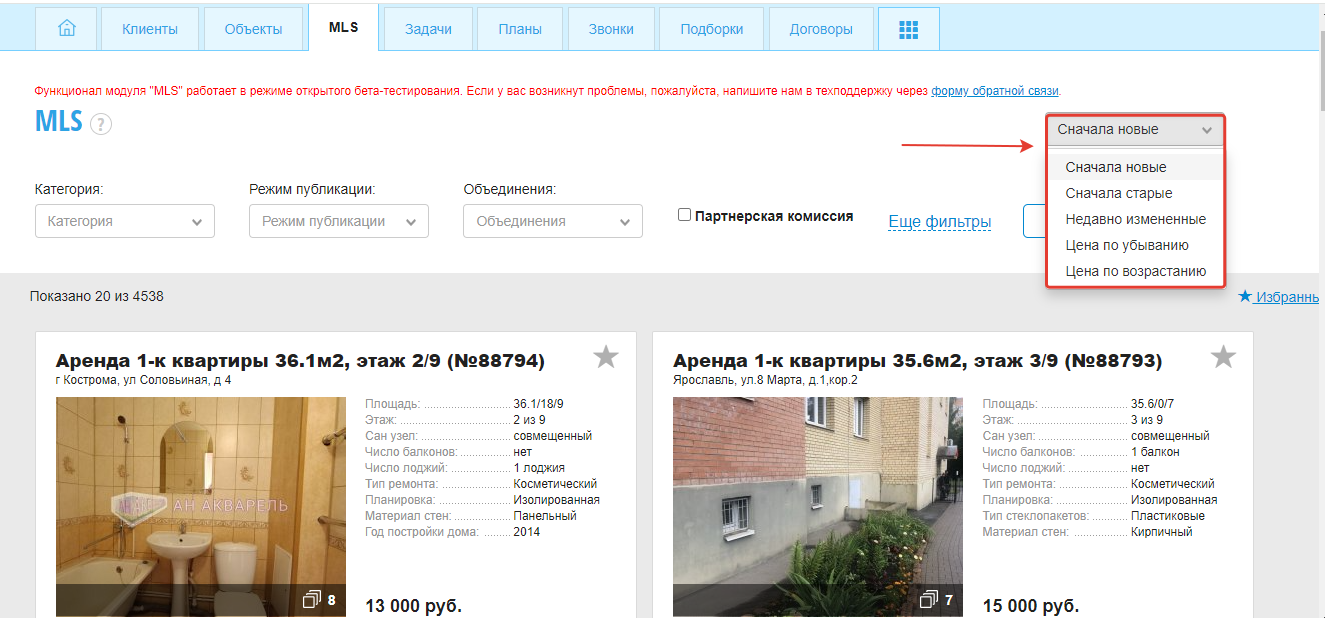
Task: Click the home icon tab
Action: coord(67,29)
